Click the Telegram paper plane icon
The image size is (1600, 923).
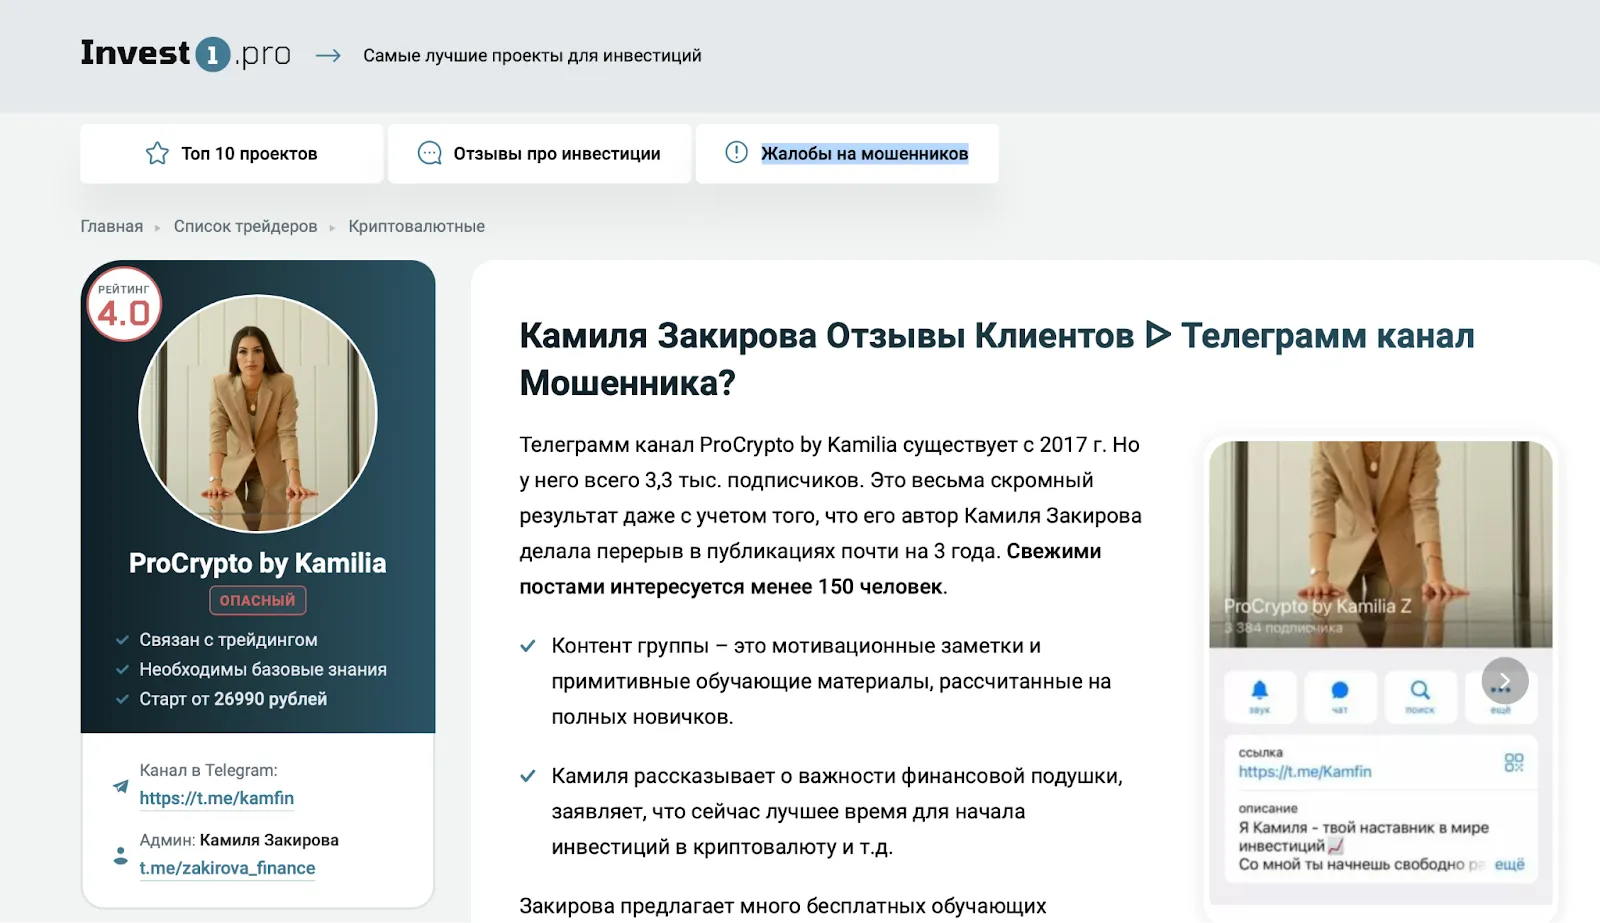(120, 786)
